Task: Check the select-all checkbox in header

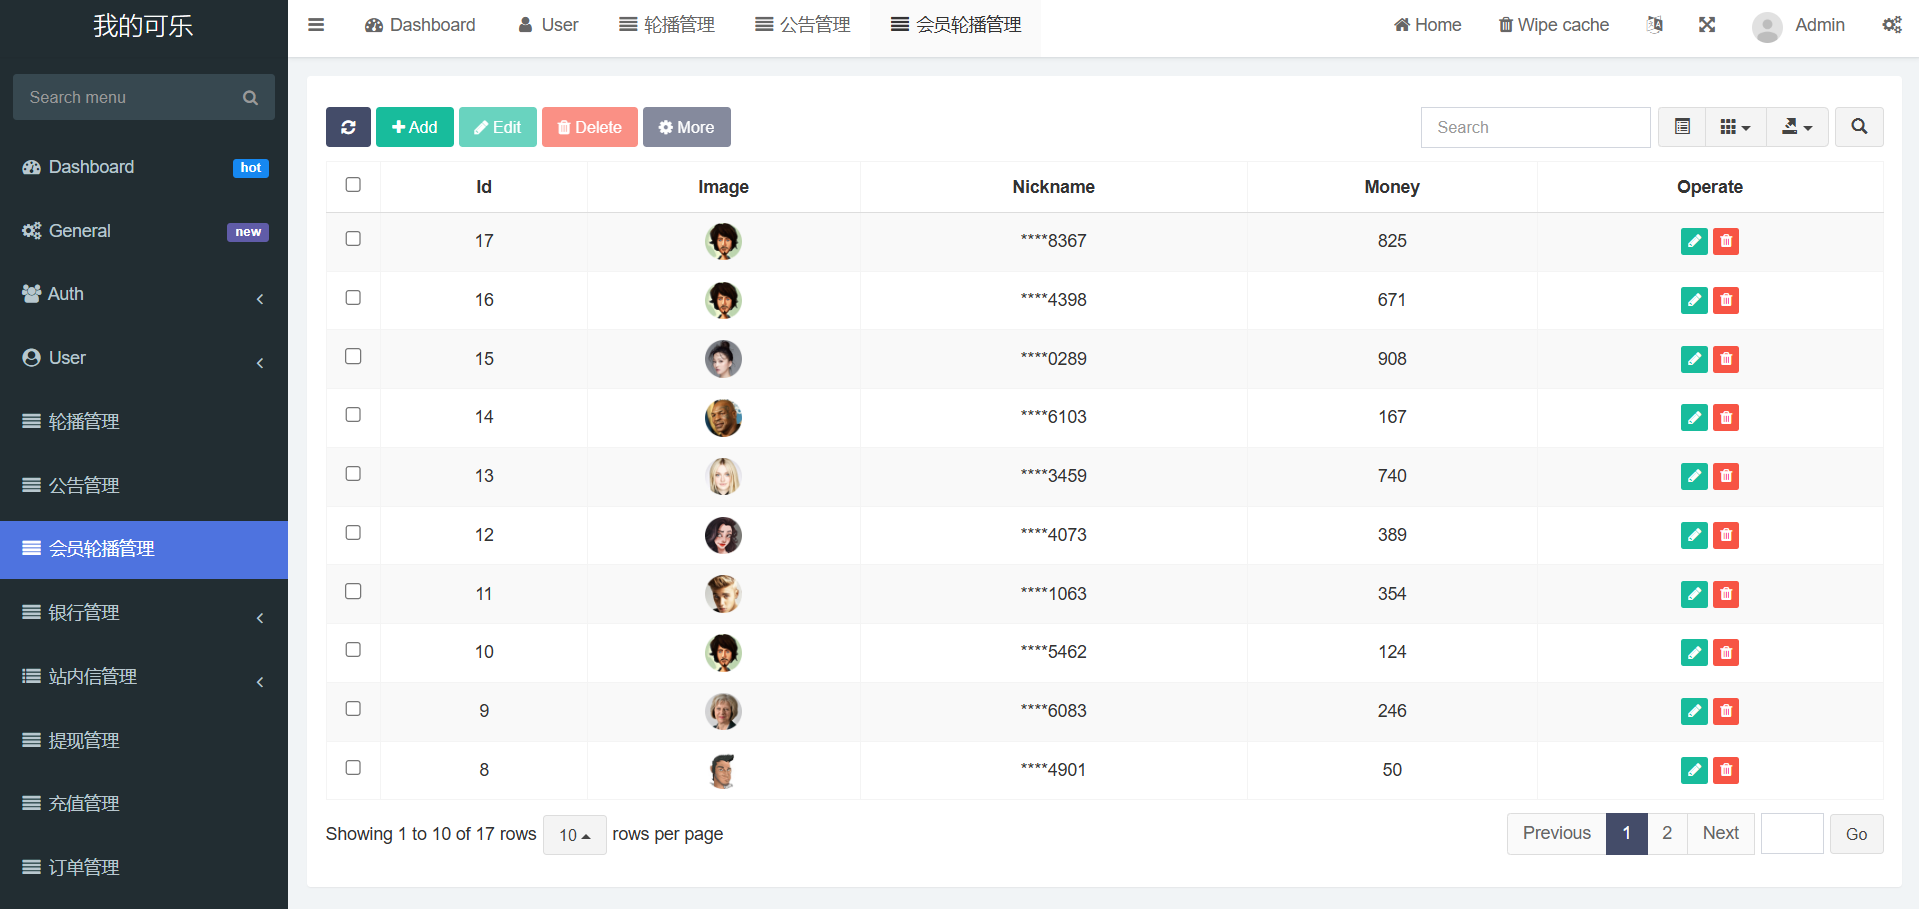Action: [353, 185]
